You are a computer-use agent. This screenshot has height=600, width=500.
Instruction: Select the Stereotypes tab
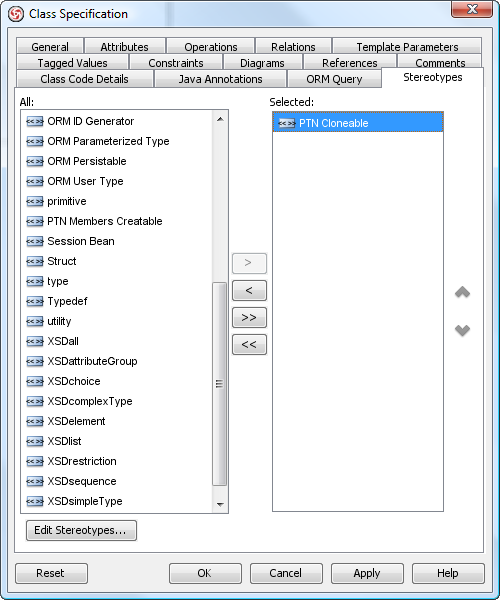pyautogui.click(x=433, y=77)
